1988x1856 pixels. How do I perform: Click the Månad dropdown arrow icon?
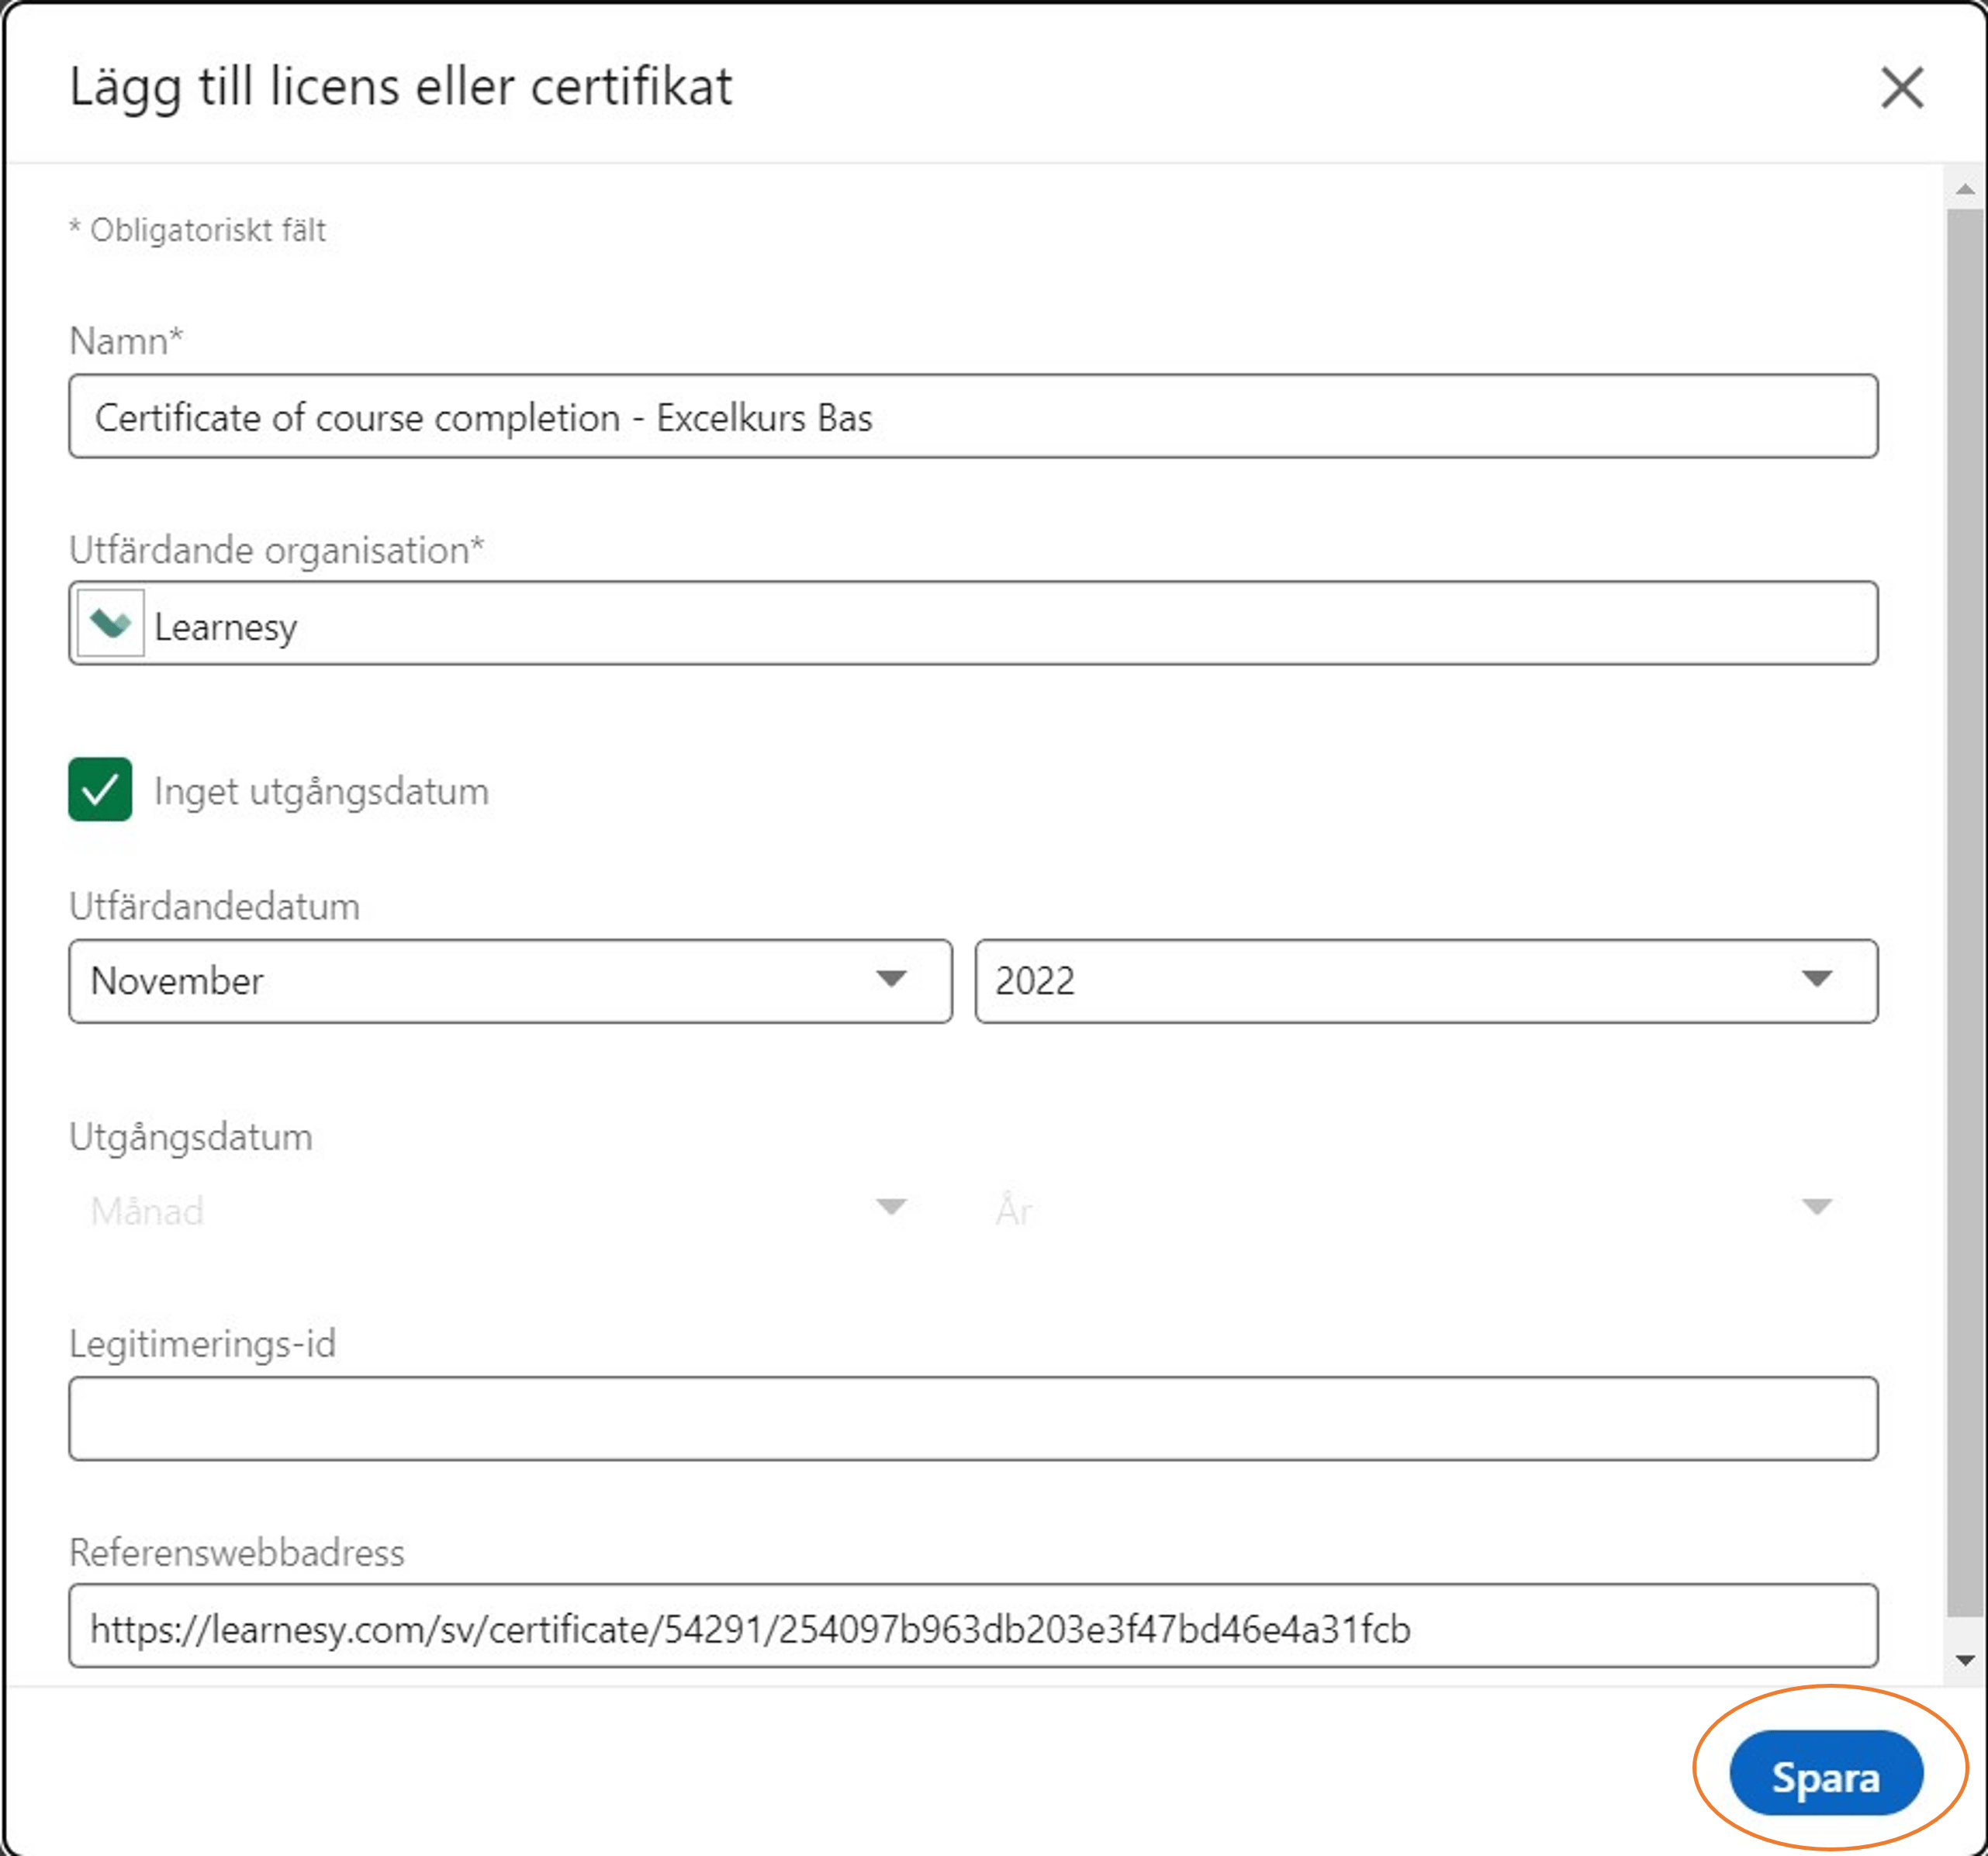(x=891, y=1207)
